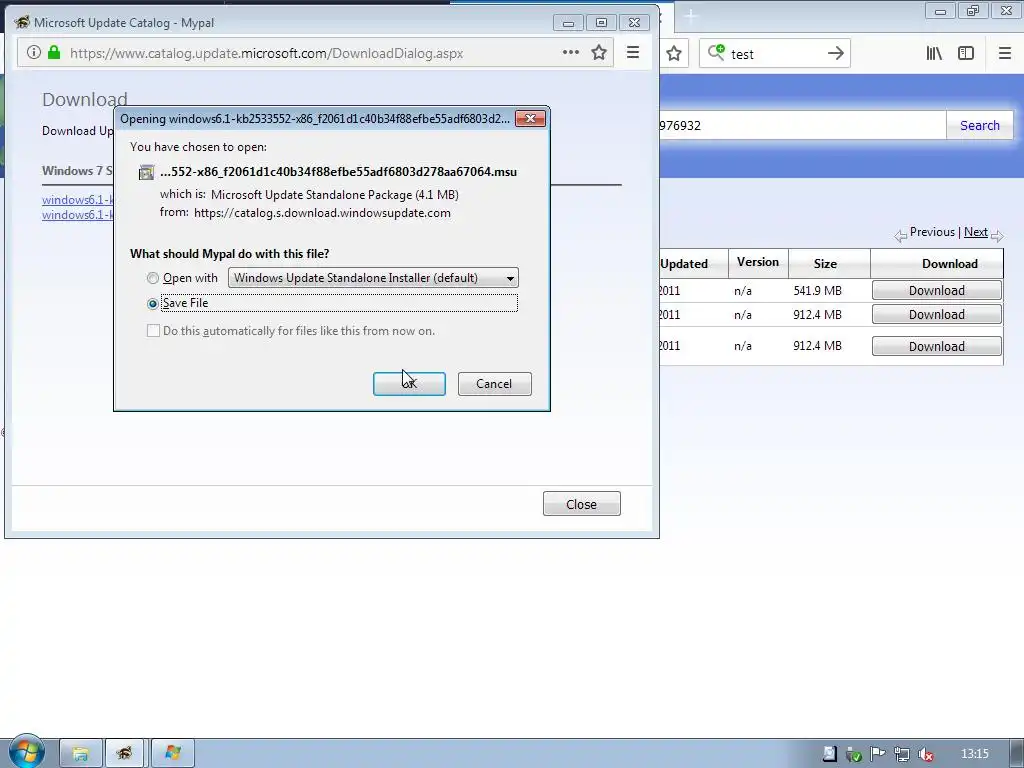Click OK in the file opening dialog
The width and height of the screenshot is (1024, 768).
point(409,383)
